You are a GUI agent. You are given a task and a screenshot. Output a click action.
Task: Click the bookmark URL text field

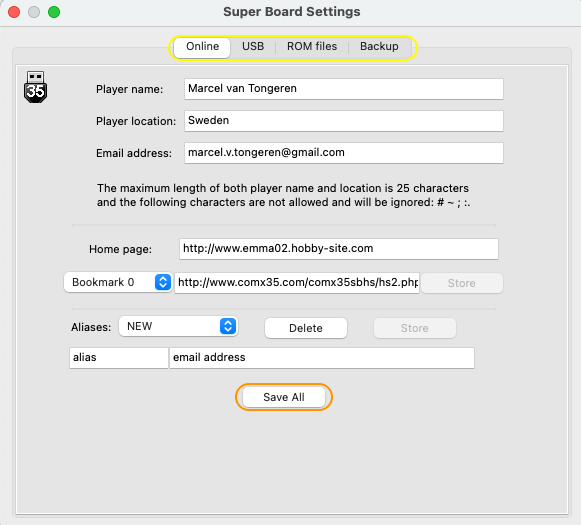point(297,283)
